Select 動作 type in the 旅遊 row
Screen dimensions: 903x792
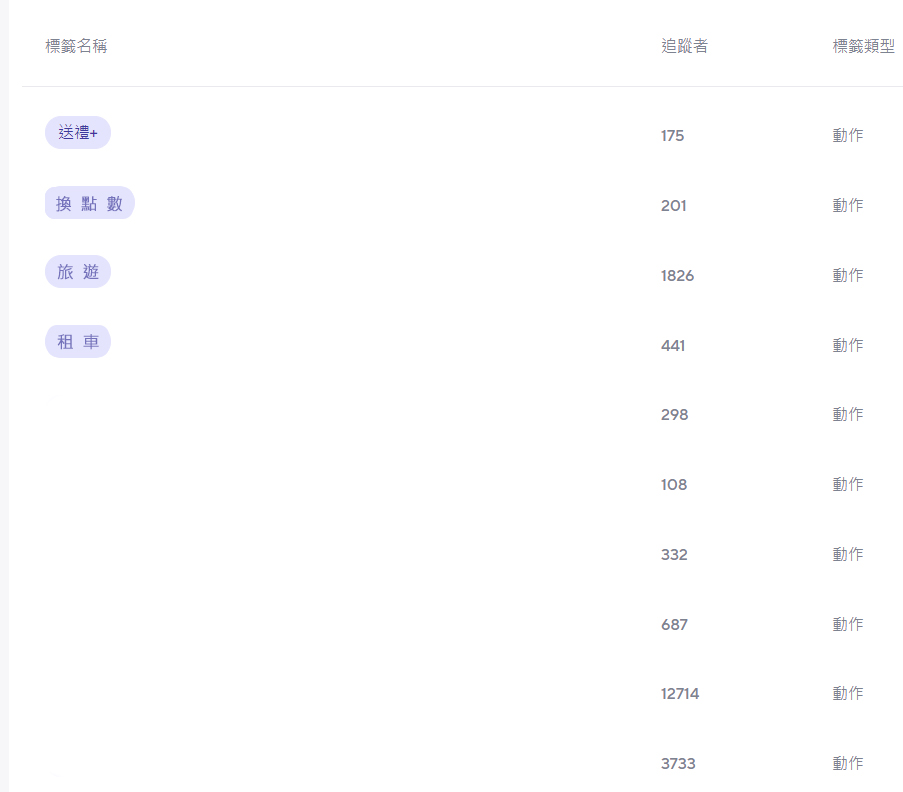click(847, 276)
